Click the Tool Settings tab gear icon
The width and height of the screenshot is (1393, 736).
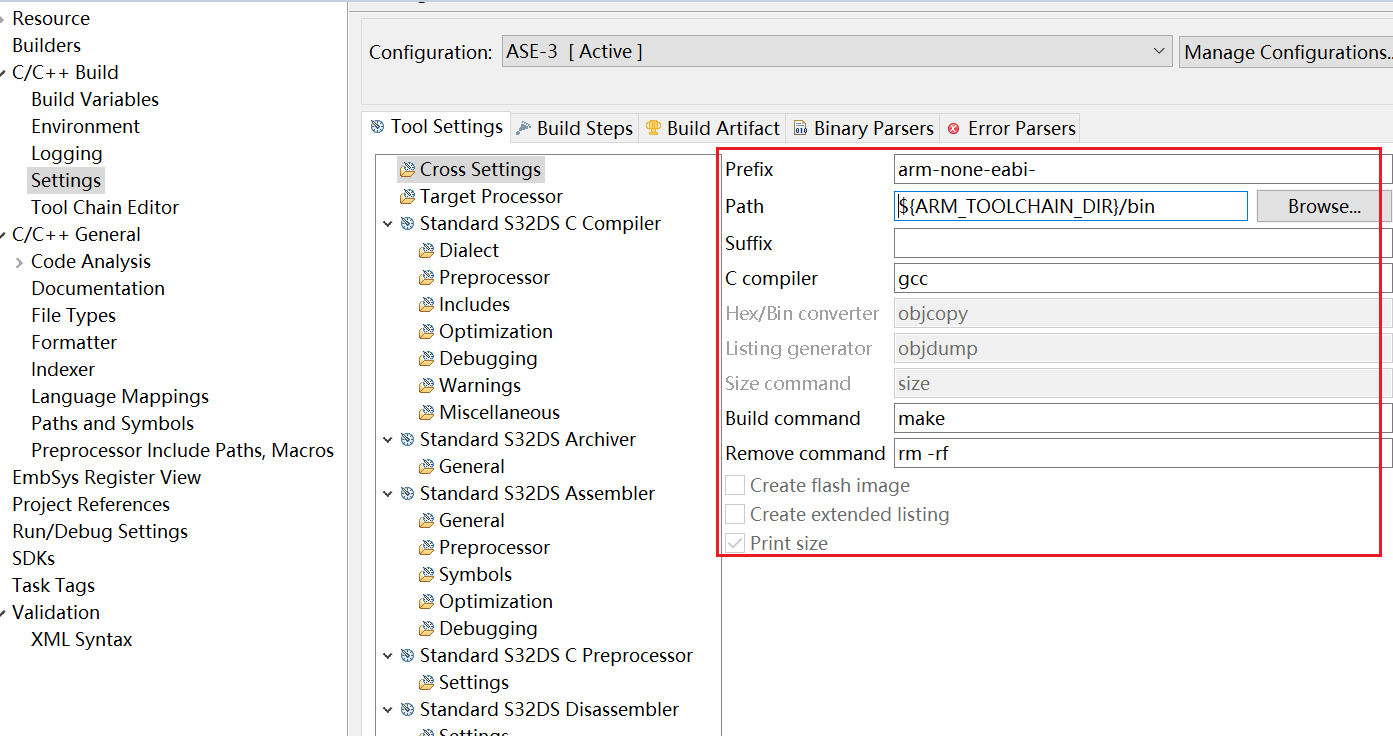pos(377,127)
